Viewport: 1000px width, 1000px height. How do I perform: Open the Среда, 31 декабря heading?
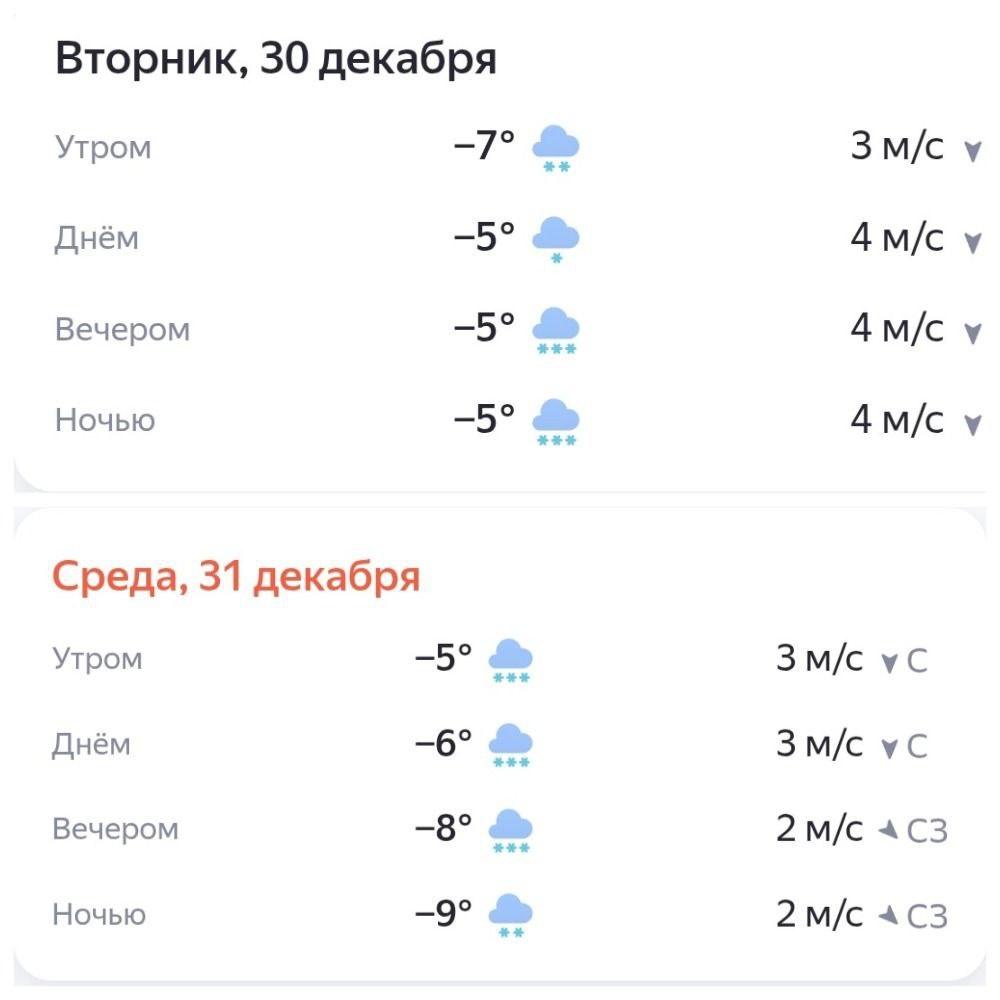236,577
